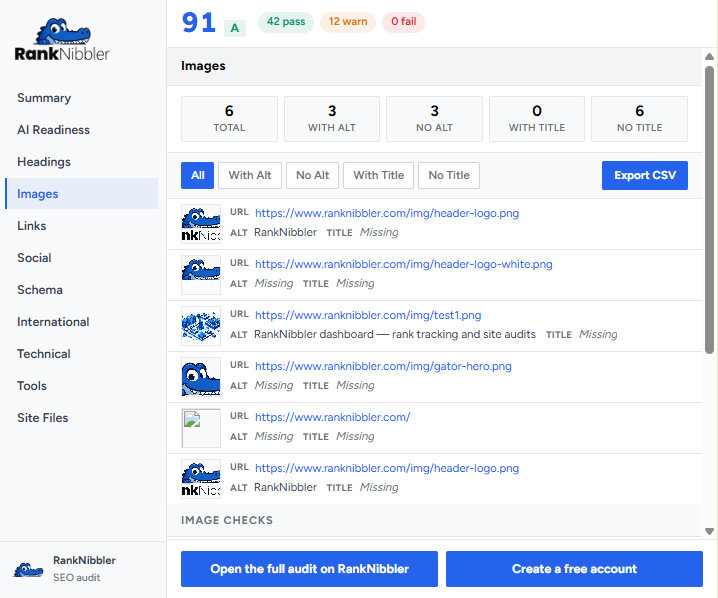Filter images with No Alt
The width and height of the screenshot is (718, 598).
click(312, 175)
